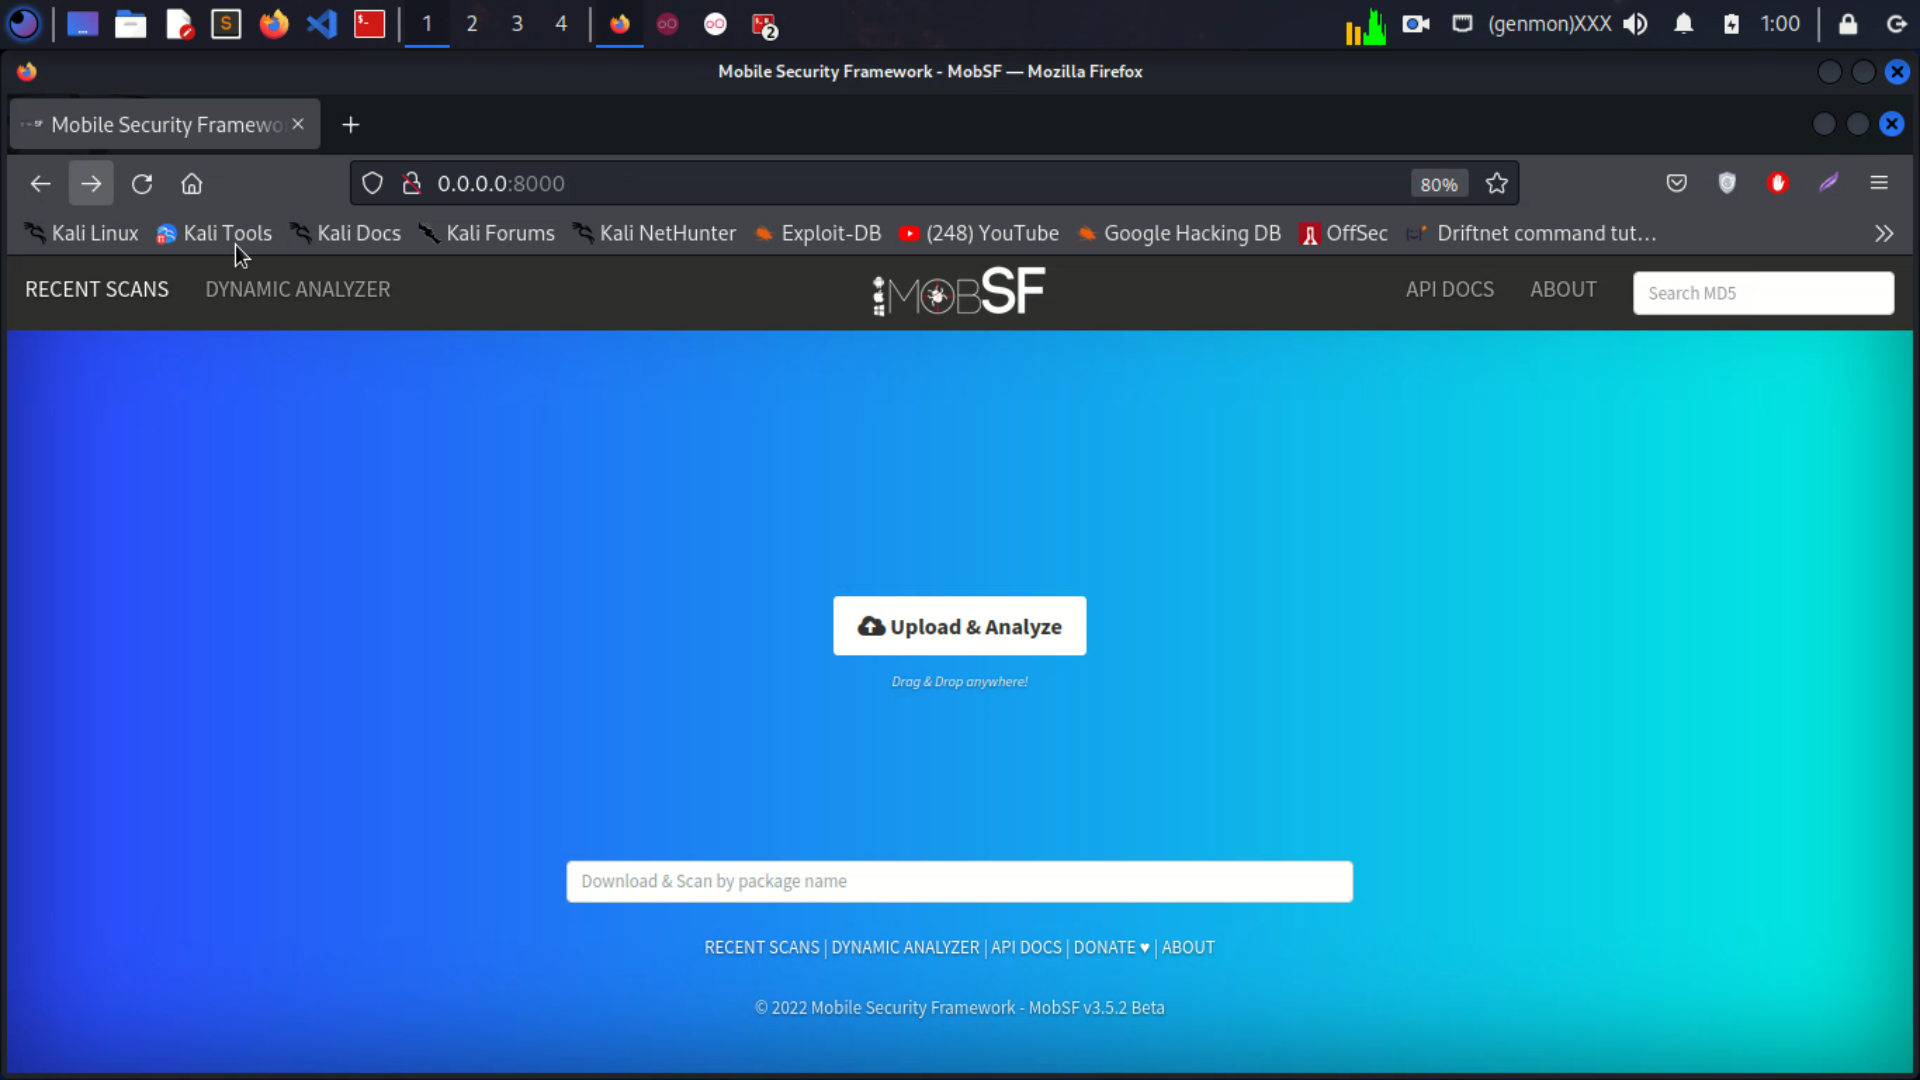Open OffSec bookmark
The height and width of the screenshot is (1080, 1920).
pyautogui.click(x=1344, y=234)
